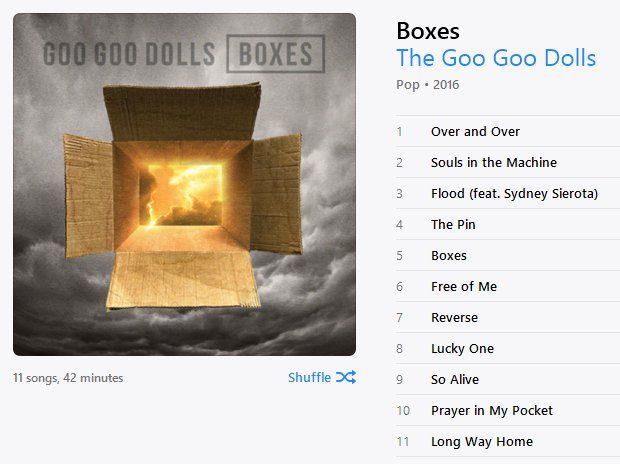Click the Reverse track row
This screenshot has height=464, width=620.
click(508, 317)
